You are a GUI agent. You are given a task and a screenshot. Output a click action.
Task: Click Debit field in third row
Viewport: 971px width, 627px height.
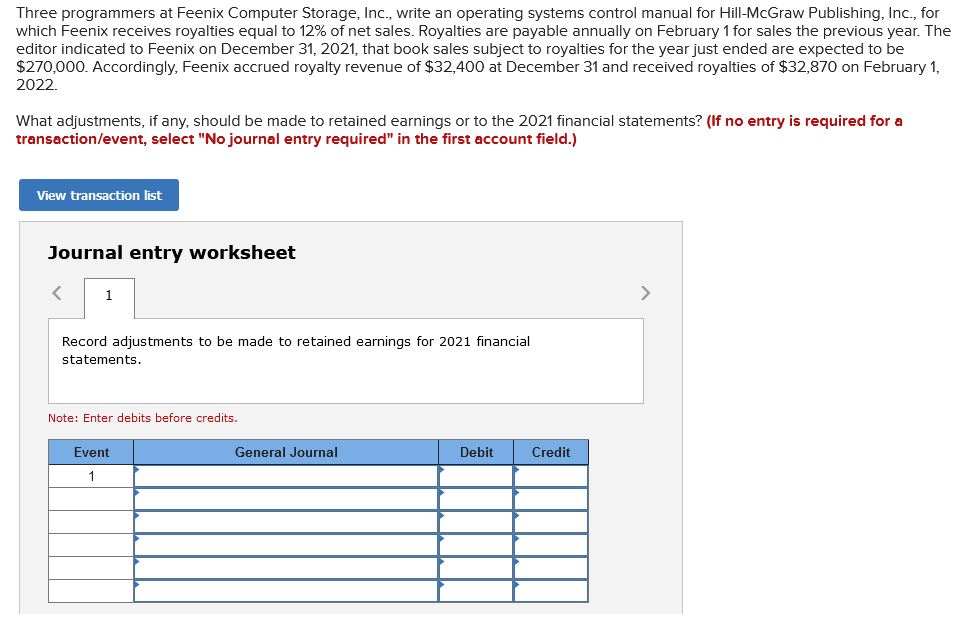[476, 522]
